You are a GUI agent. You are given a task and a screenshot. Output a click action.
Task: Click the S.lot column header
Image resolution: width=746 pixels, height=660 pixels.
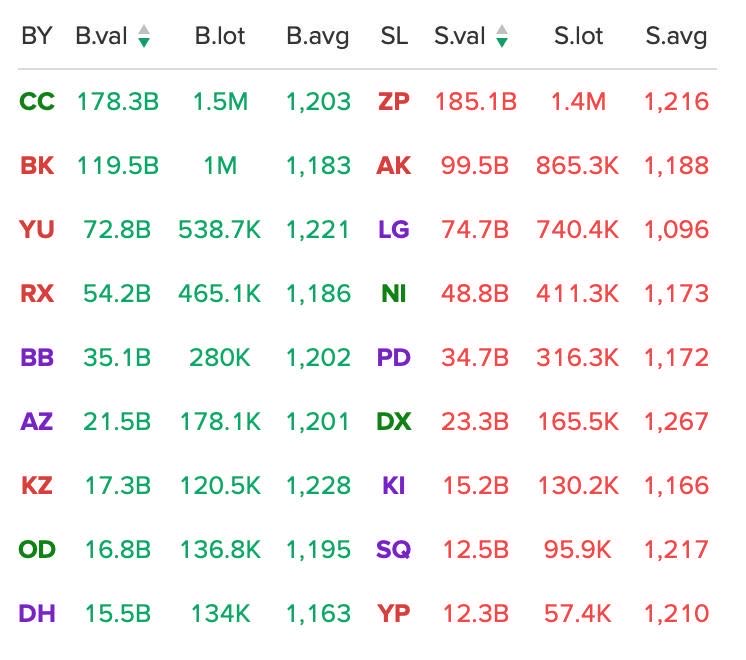pos(578,37)
